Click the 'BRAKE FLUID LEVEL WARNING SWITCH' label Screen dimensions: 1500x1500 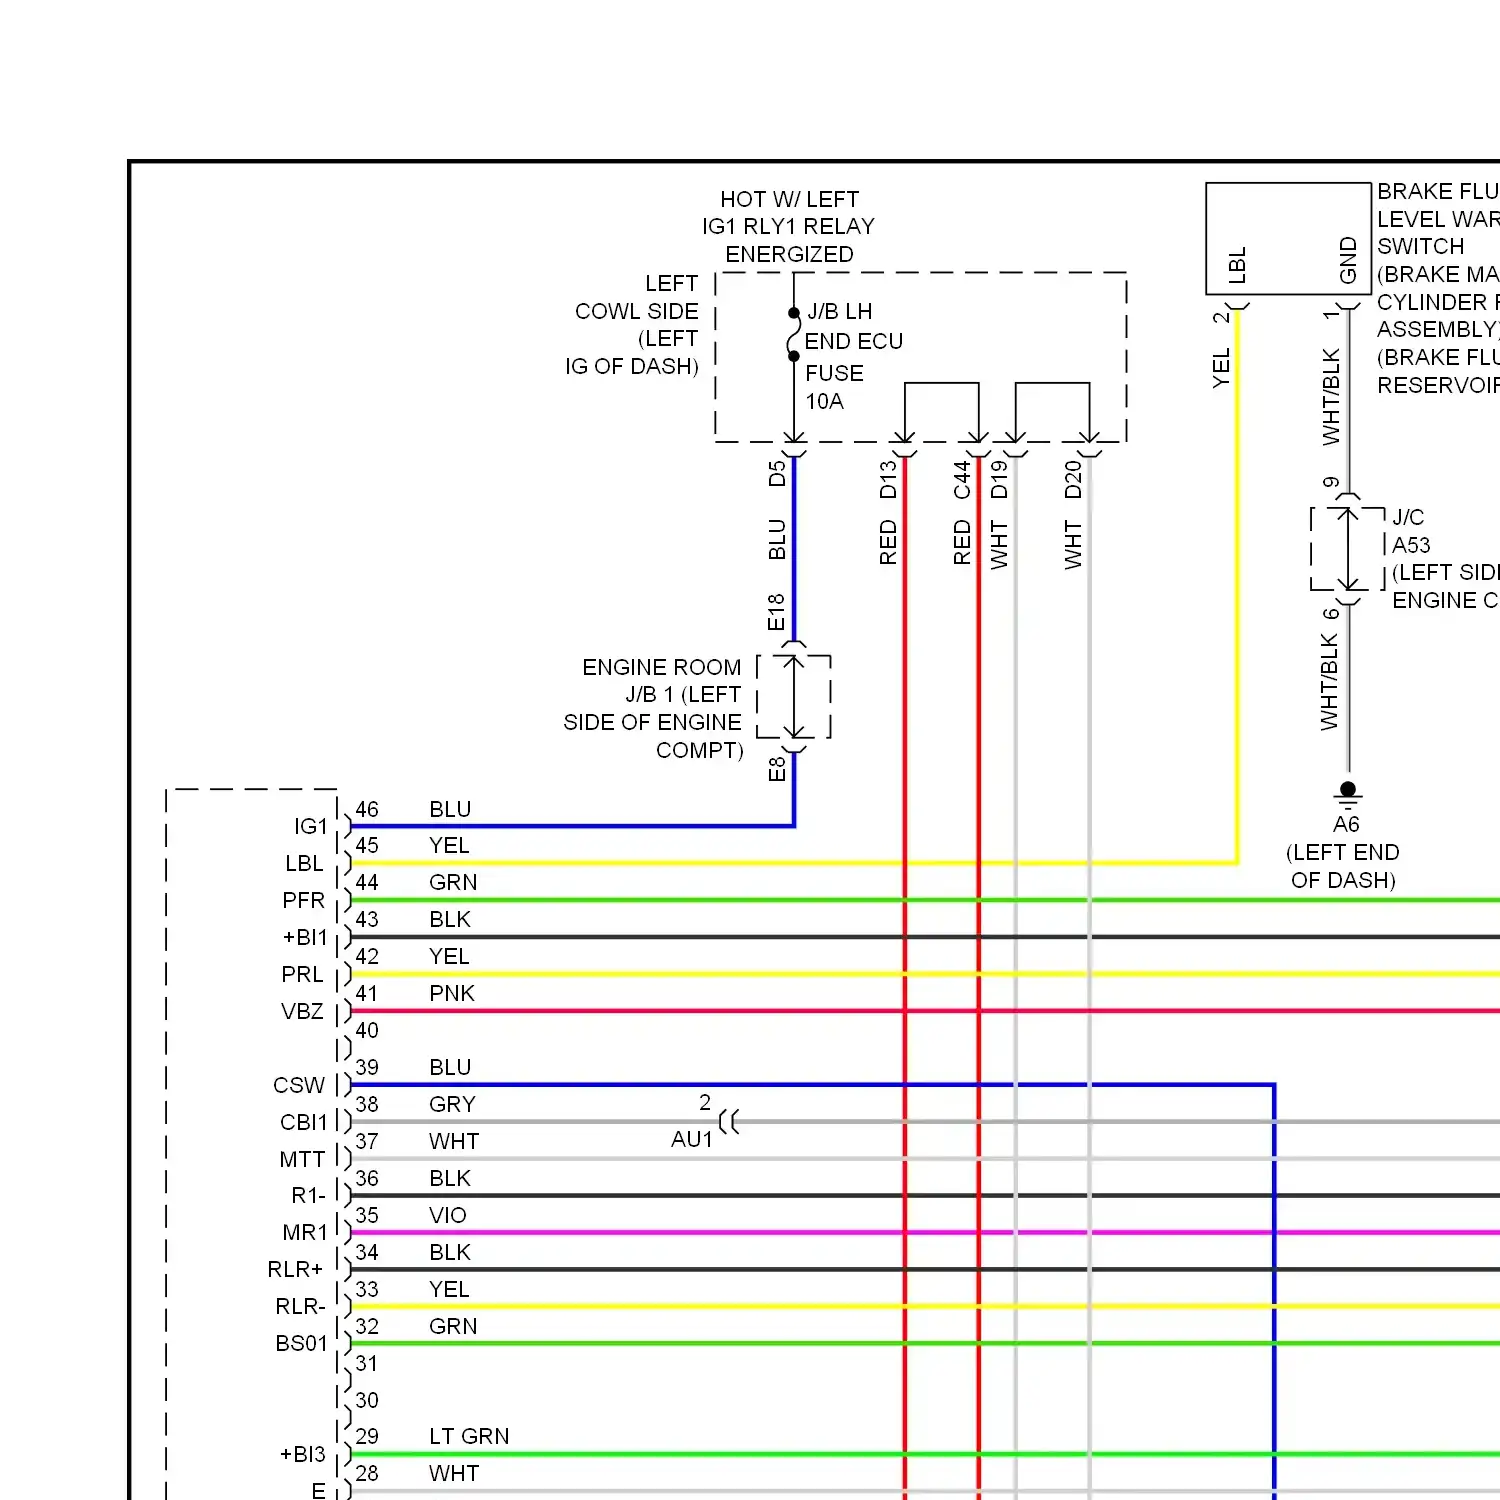pos(1438,218)
